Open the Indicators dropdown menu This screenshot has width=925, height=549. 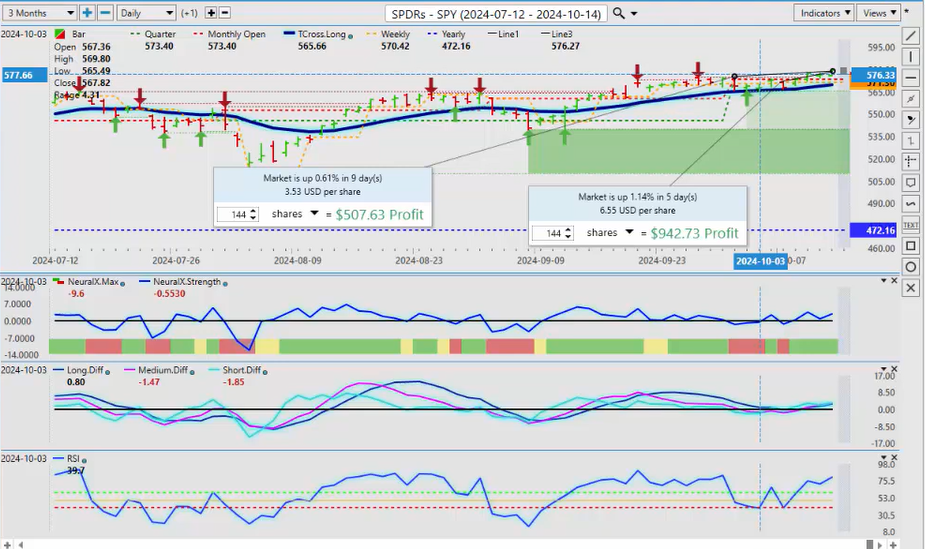[x=824, y=12]
